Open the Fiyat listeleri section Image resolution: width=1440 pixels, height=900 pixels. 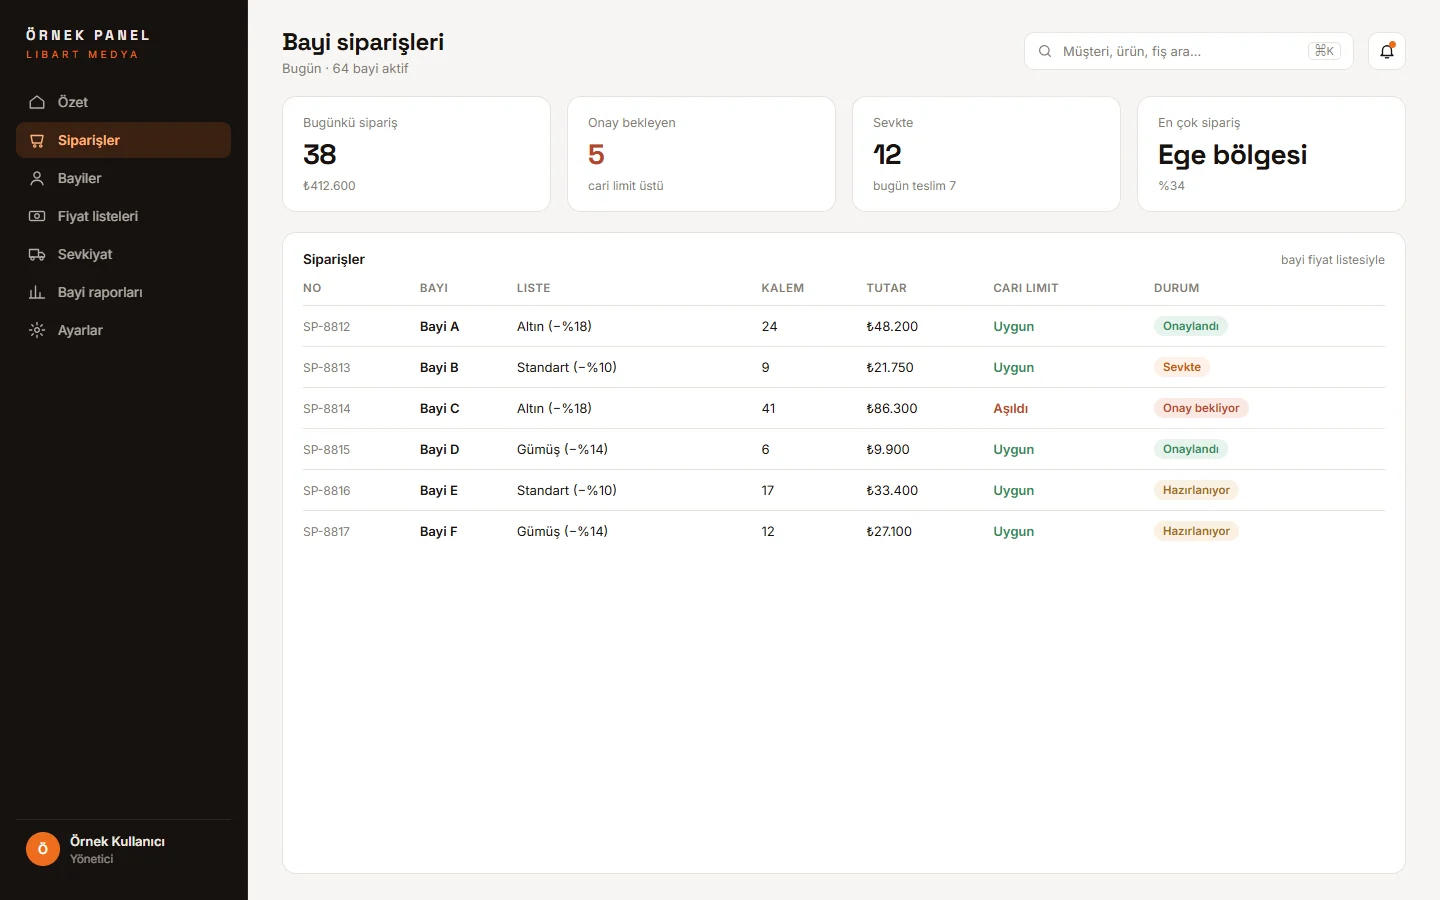(x=123, y=216)
